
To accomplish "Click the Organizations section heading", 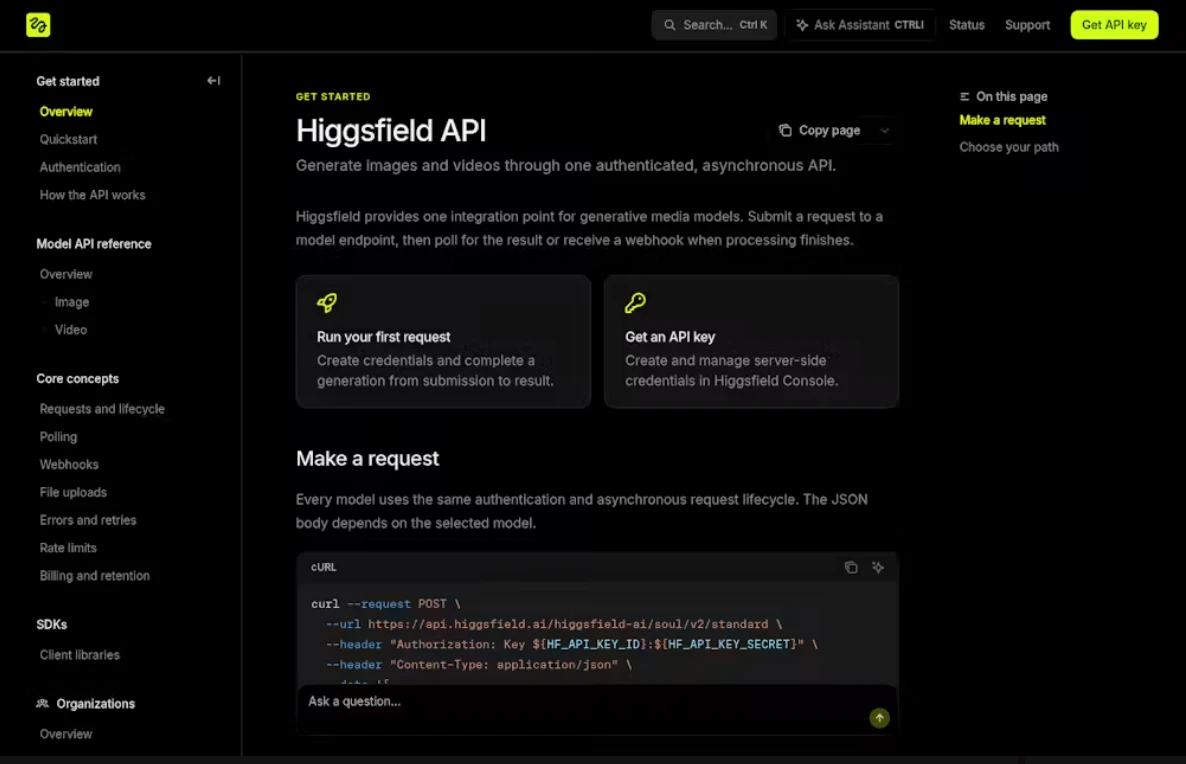I will click(95, 703).
